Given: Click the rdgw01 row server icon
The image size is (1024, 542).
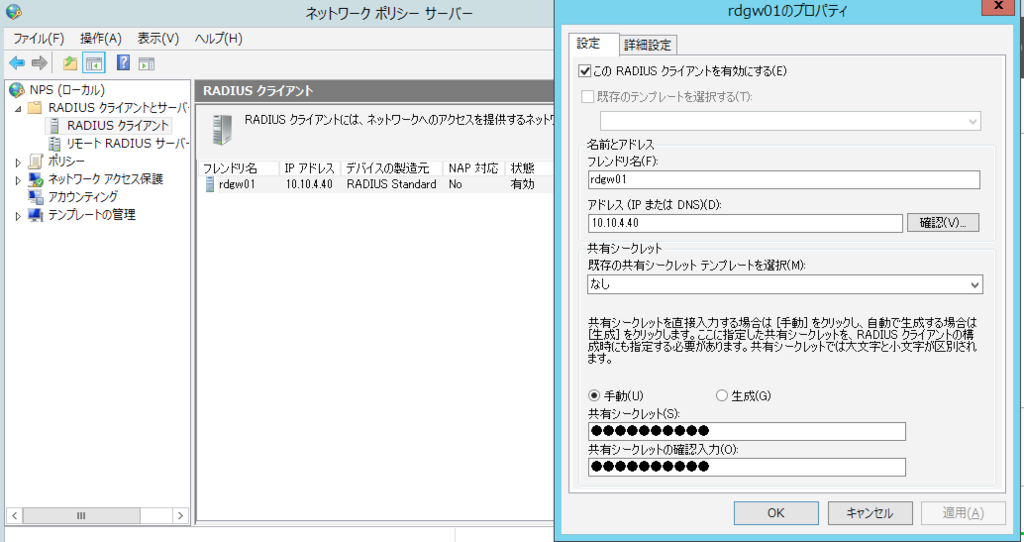Looking at the screenshot, I should click(x=210, y=185).
